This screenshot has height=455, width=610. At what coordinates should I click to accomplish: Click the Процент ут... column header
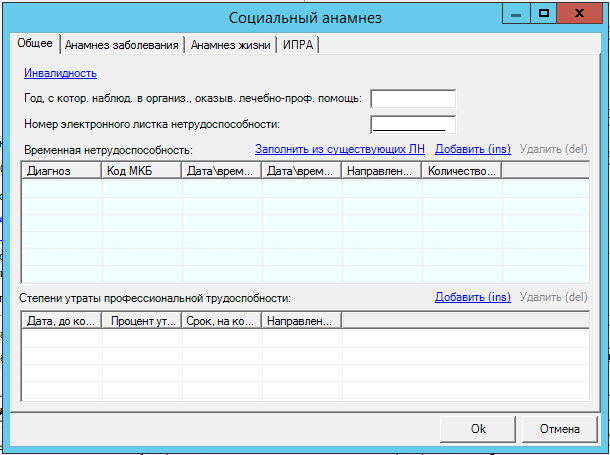142,320
